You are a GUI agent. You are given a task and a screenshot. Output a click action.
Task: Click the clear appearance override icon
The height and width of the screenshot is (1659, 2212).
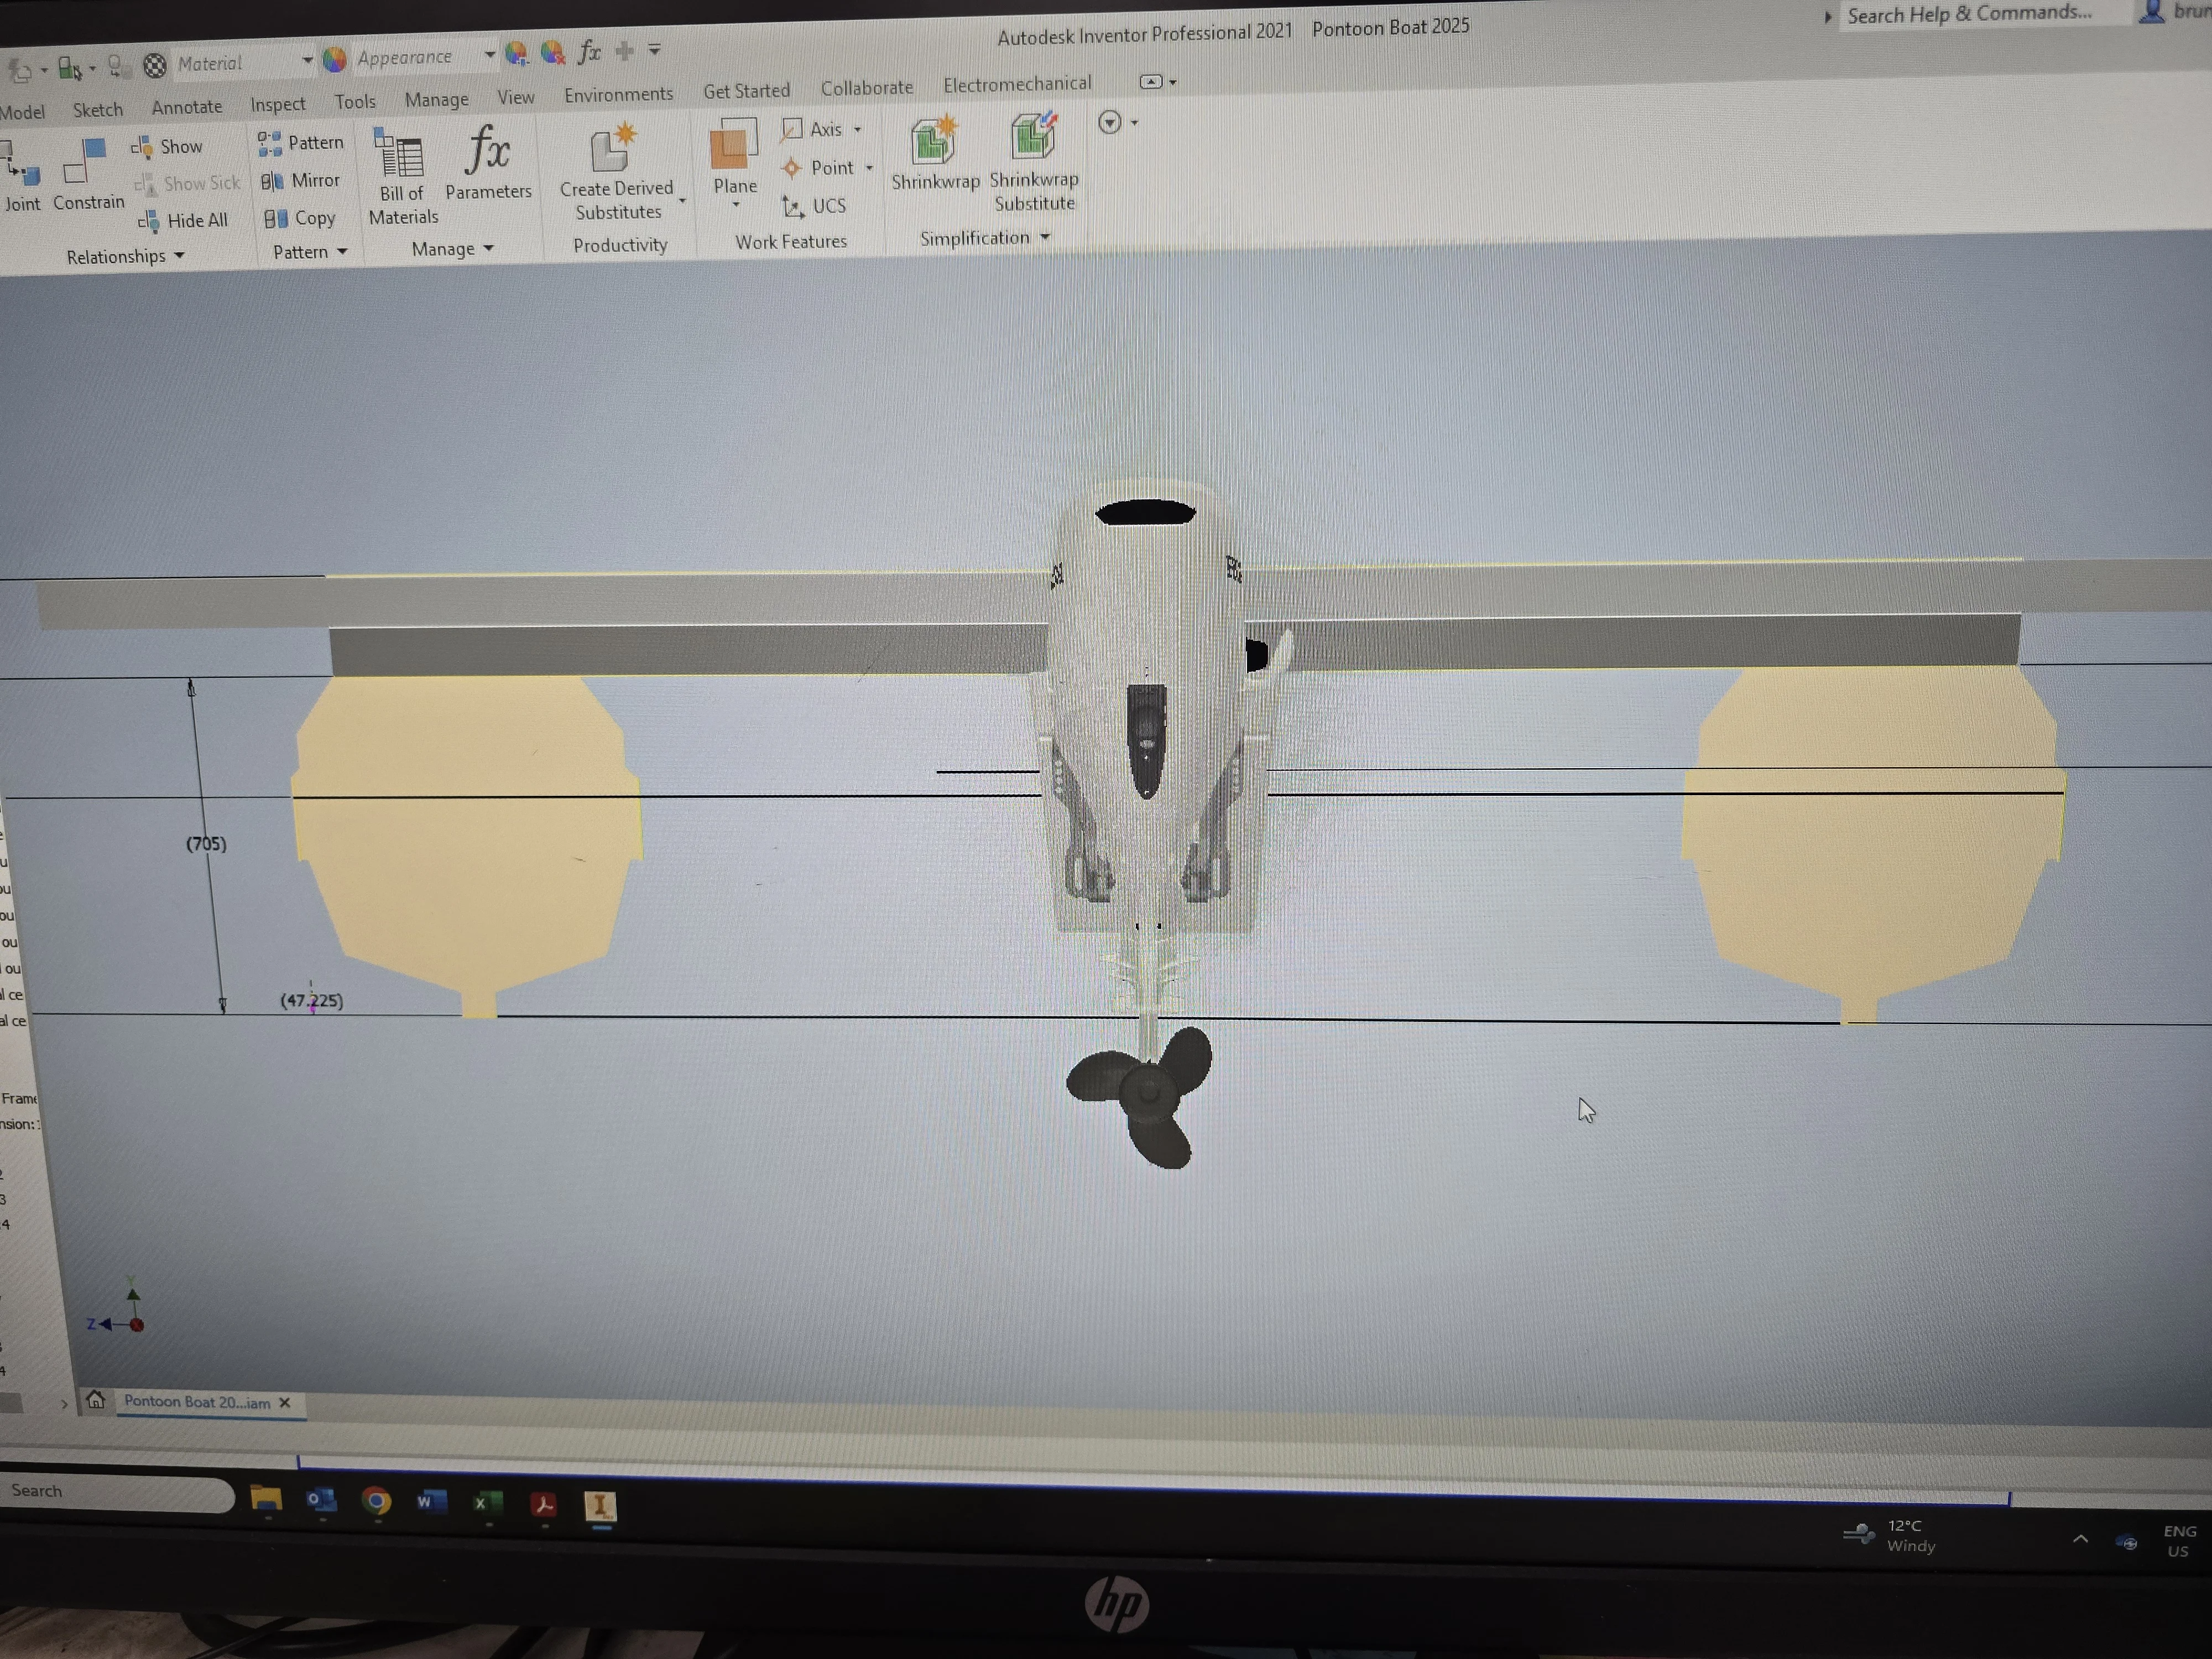[x=553, y=52]
